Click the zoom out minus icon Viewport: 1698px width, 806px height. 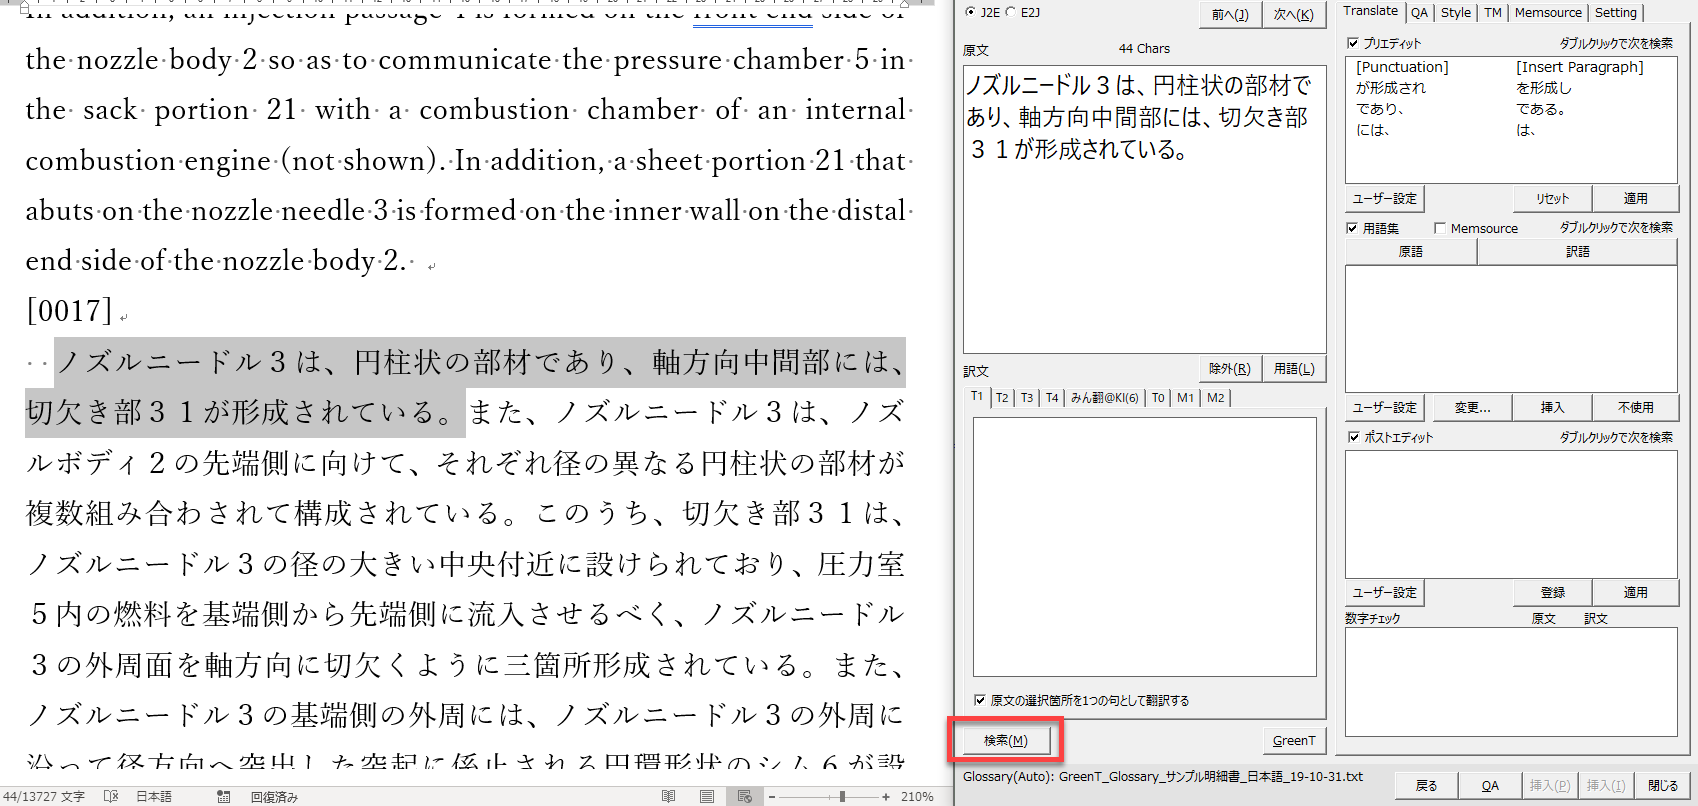coord(771,797)
